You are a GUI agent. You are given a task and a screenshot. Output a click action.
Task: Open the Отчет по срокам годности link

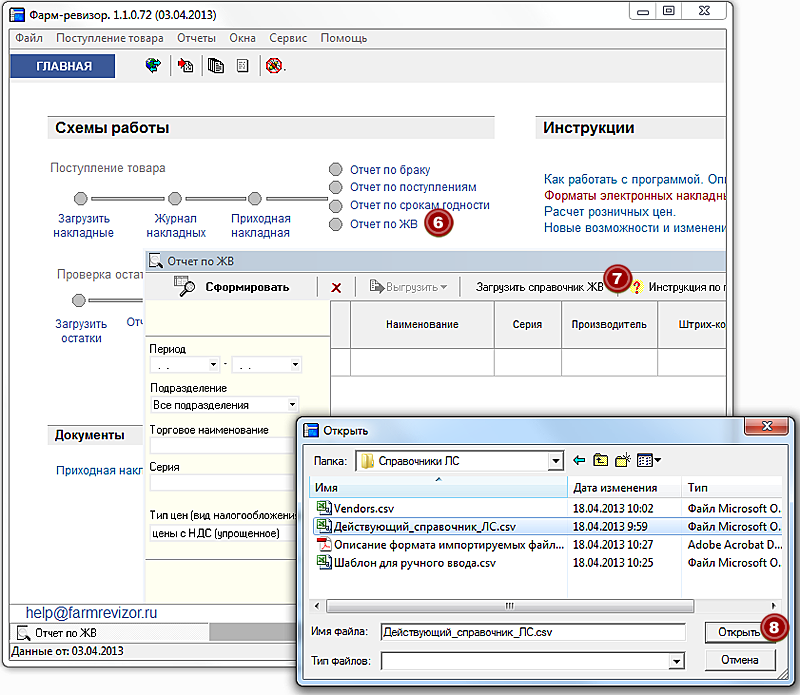[x=419, y=205]
